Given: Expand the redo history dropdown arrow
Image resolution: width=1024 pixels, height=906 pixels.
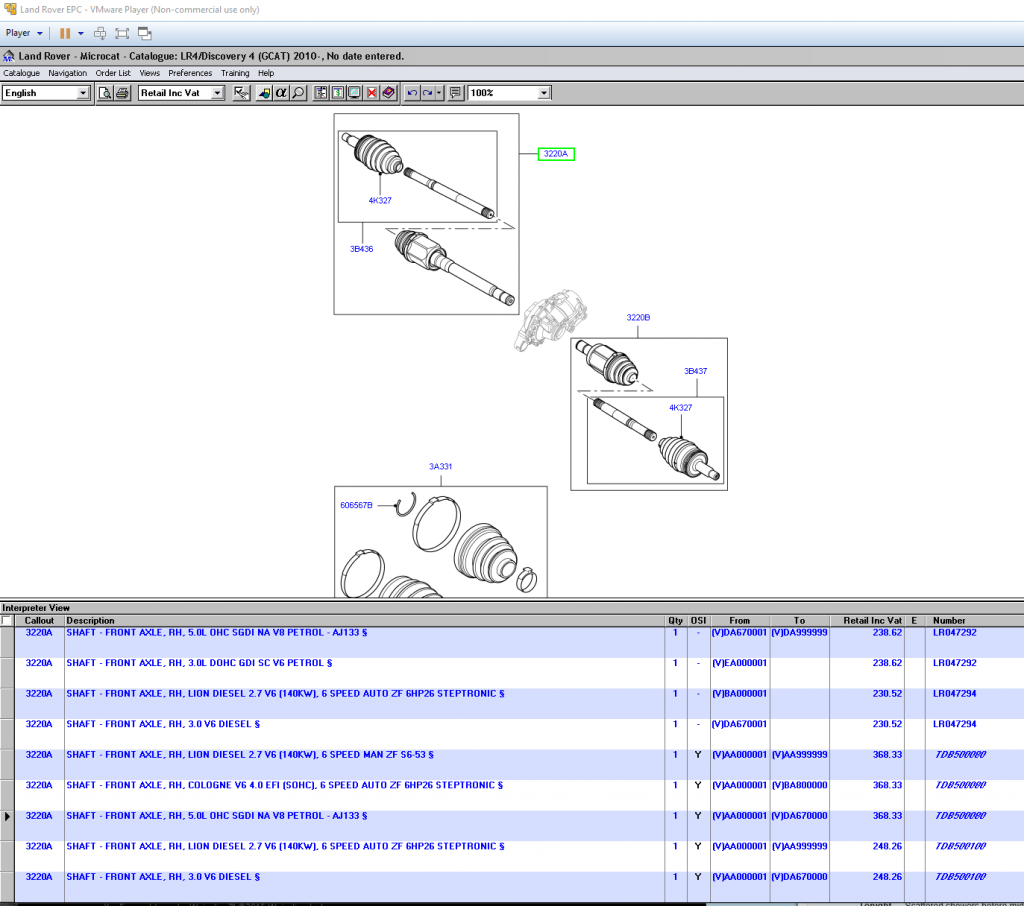Looking at the screenshot, I should (x=439, y=93).
